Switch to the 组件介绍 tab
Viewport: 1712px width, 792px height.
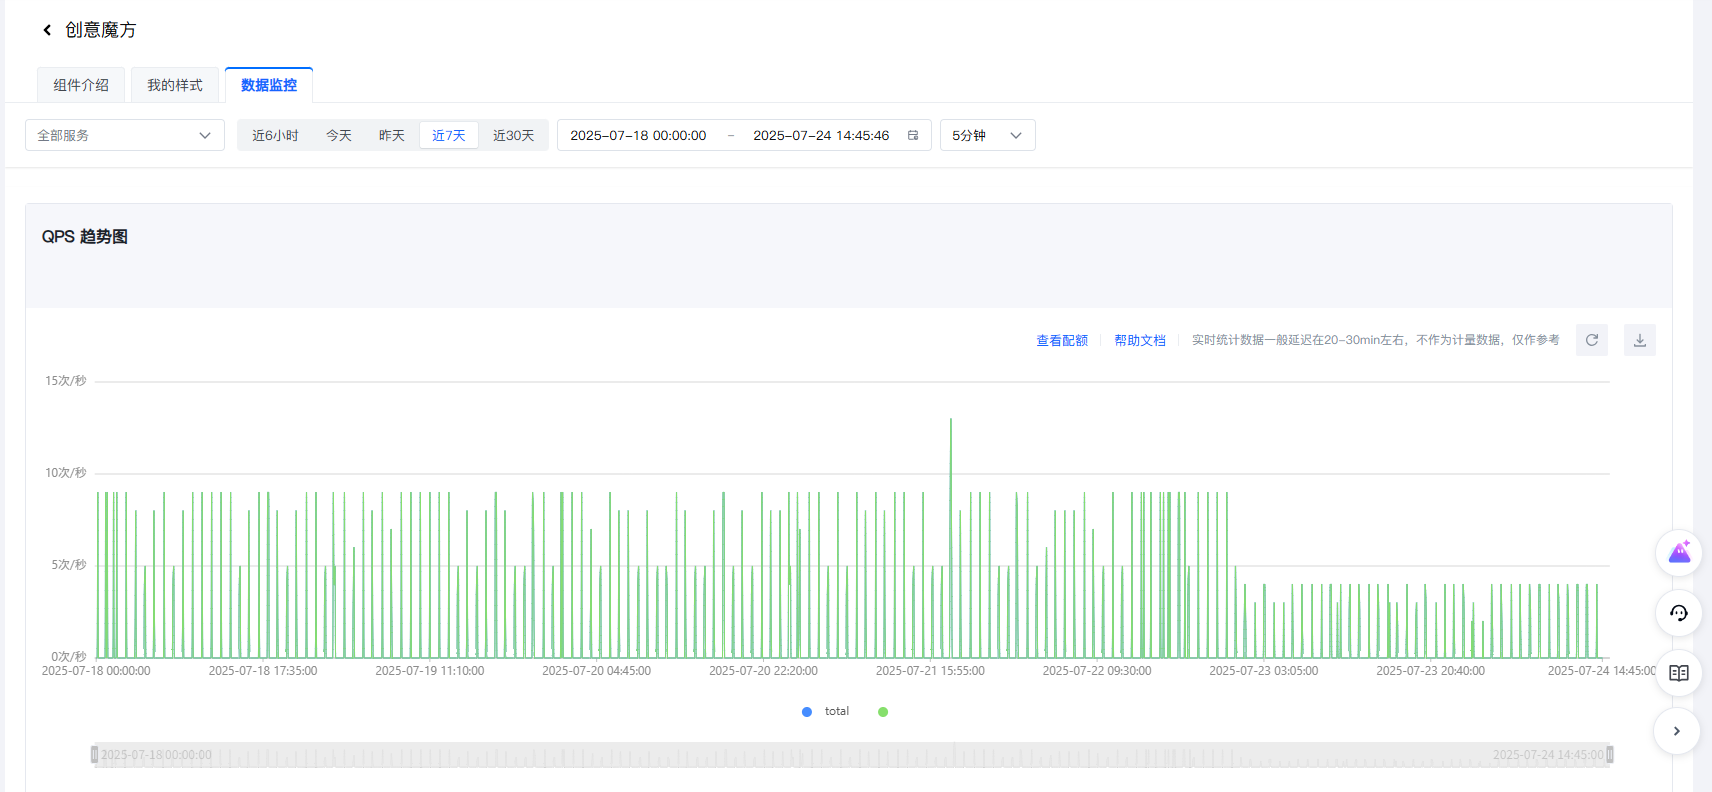81,85
